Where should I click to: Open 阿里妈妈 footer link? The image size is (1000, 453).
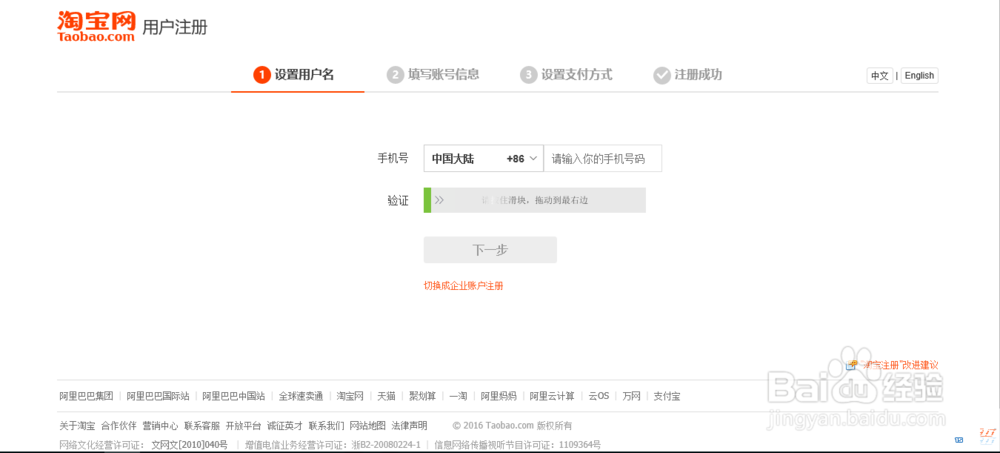pos(499,396)
